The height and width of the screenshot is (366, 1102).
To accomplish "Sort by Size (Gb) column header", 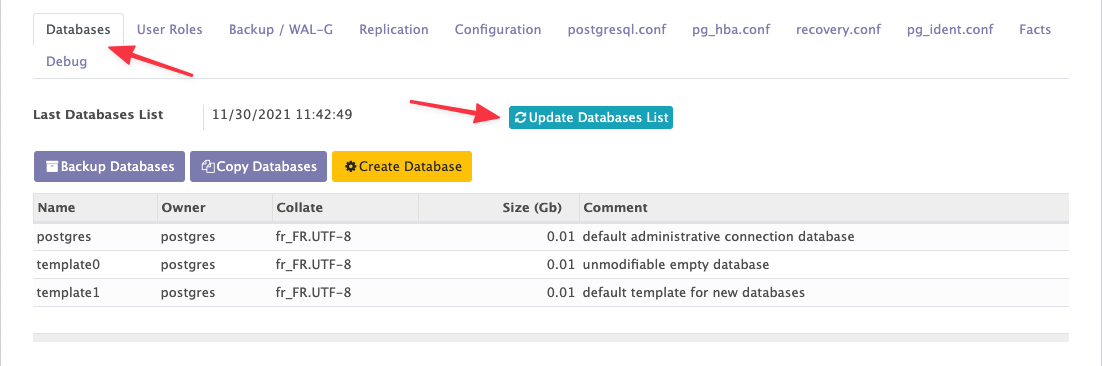I will point(498,208).
